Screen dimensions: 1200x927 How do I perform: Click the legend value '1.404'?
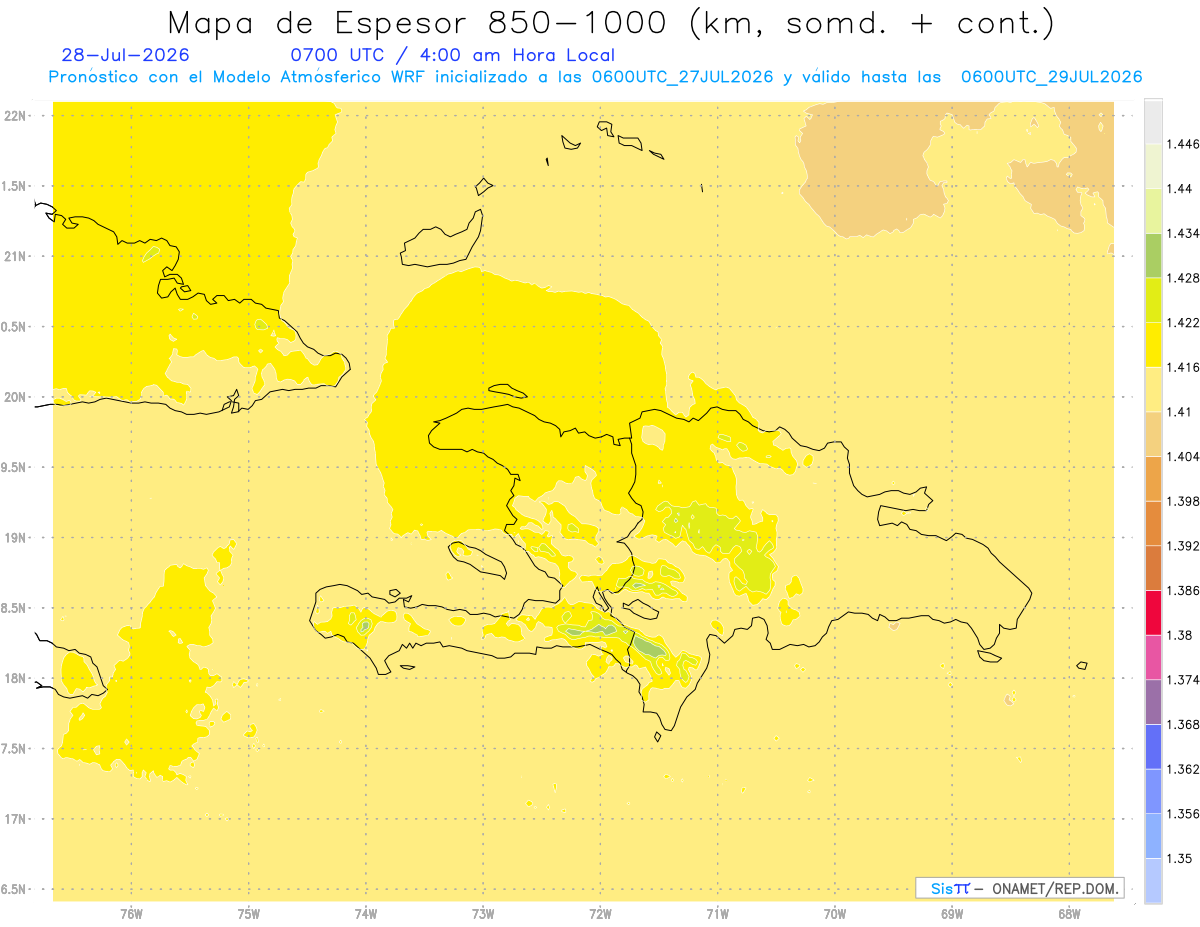[1183, 457]
